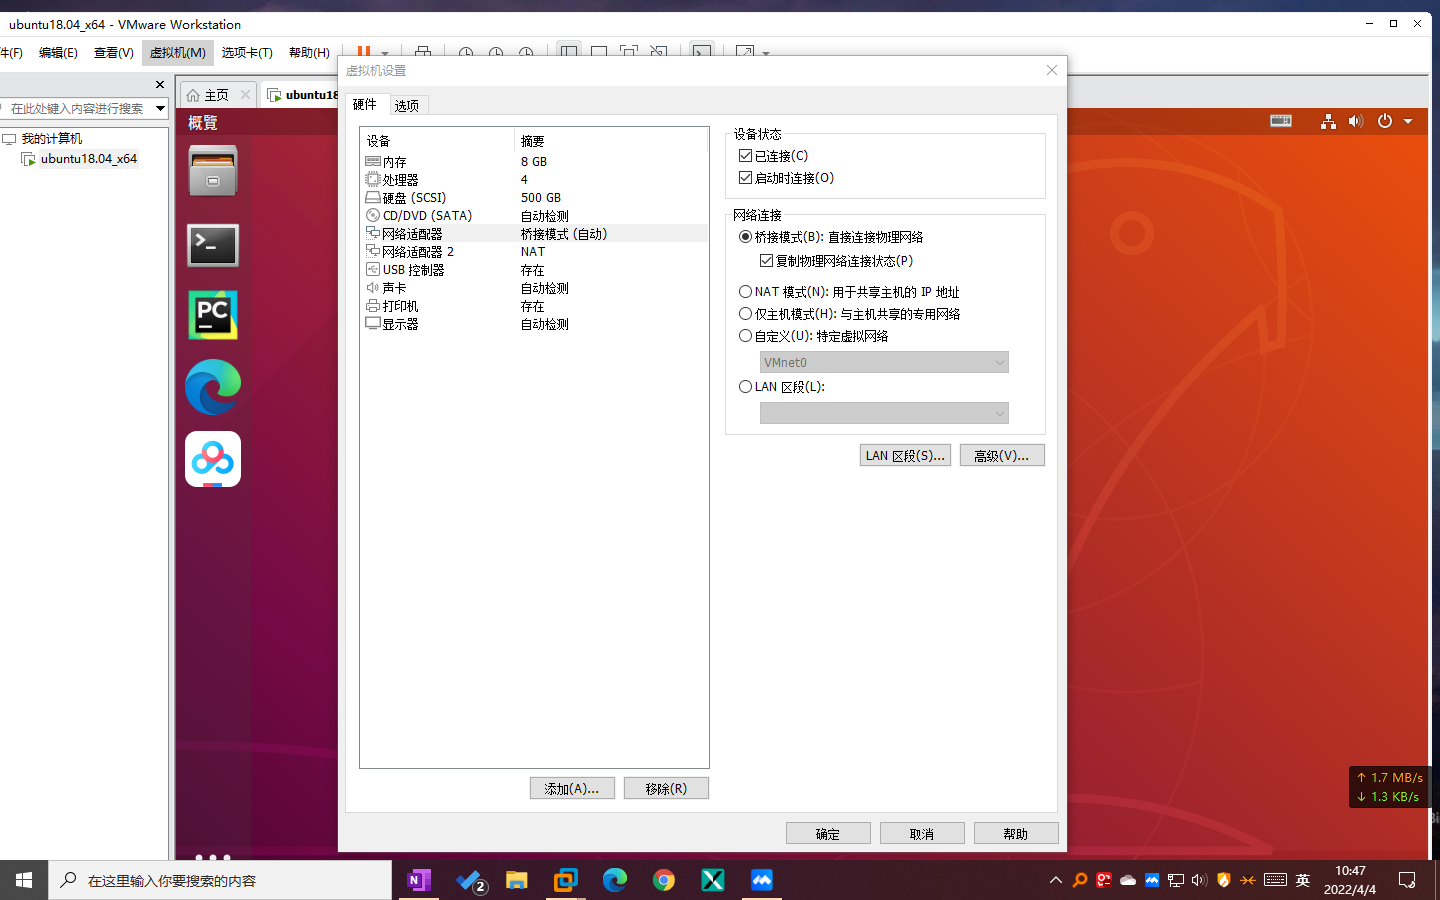
Task: Open the LAN 区段 dropdown
Action: [x=884, y=413]
